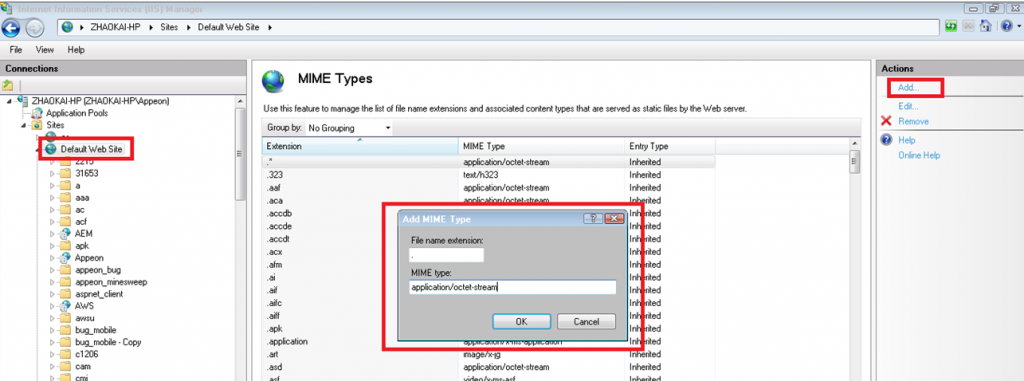Click the Connections tree vertical scrollbar
Viewport: 1024px width, 381px height.
point(239,154)
